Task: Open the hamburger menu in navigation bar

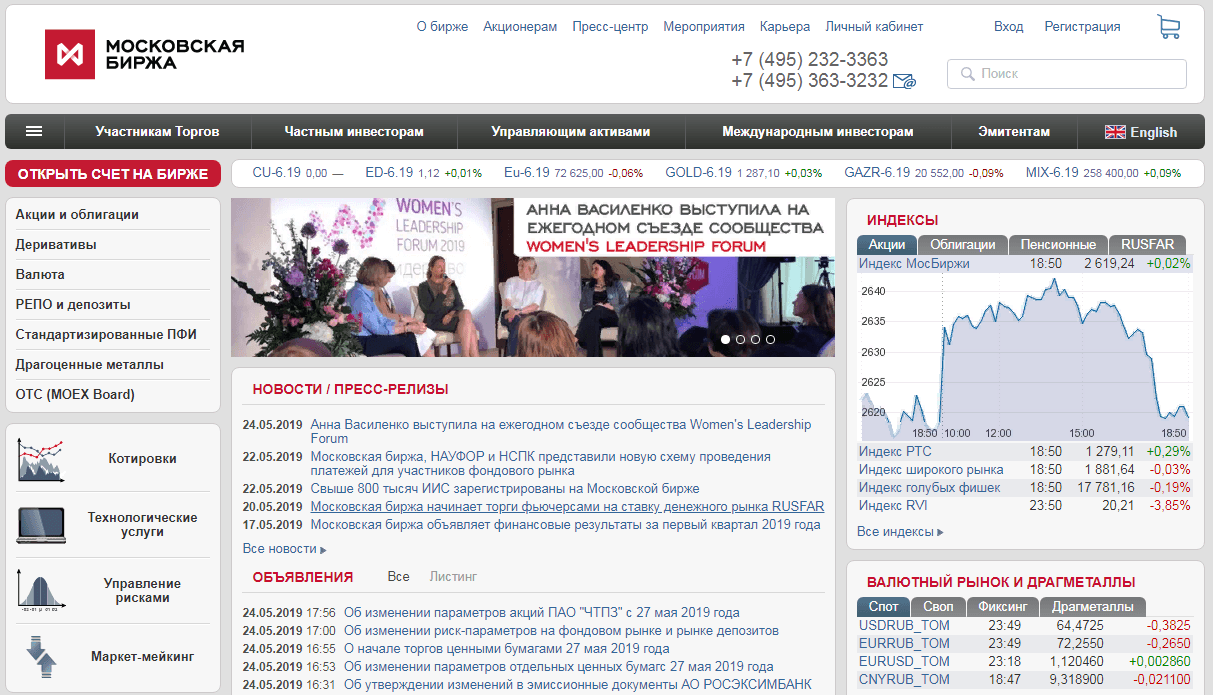Action: tap(34, 131)
